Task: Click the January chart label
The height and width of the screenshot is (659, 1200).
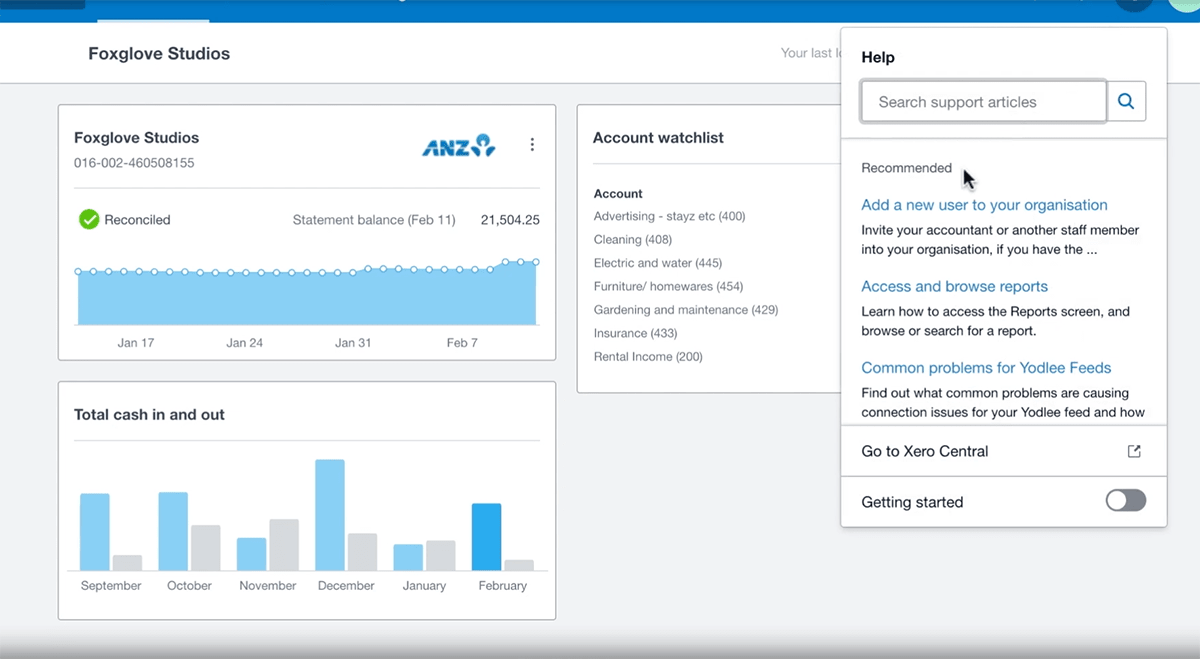Action: (424, 586)
